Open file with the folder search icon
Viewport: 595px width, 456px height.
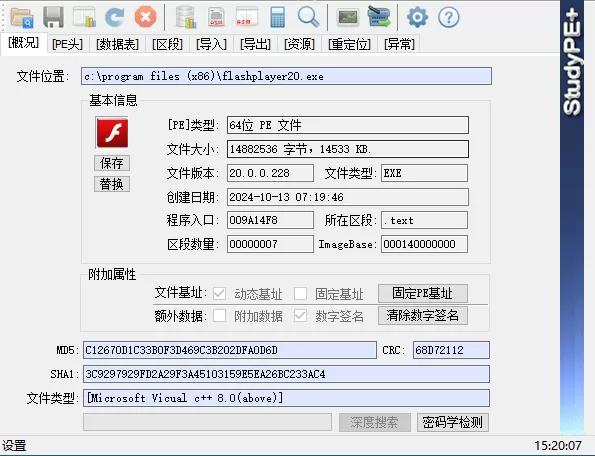[x=22, y=17]
